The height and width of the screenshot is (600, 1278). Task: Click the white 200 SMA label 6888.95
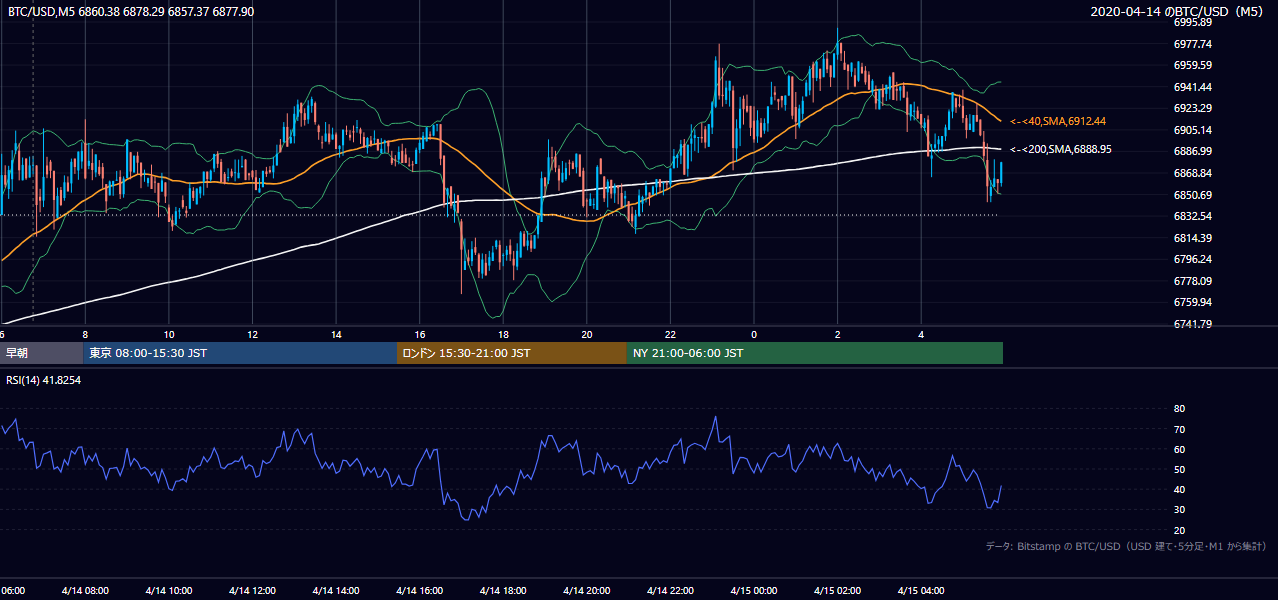[x=1060, y=149]
